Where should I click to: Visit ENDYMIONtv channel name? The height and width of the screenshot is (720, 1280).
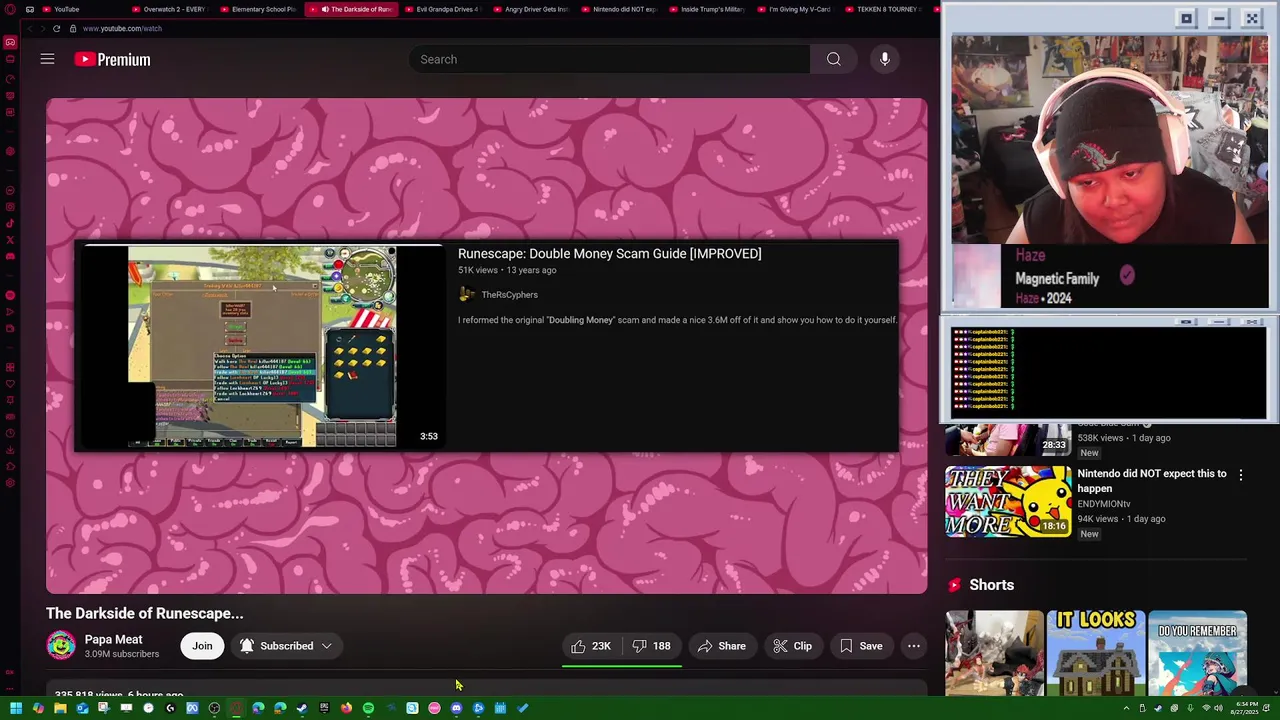[1104, 504]
